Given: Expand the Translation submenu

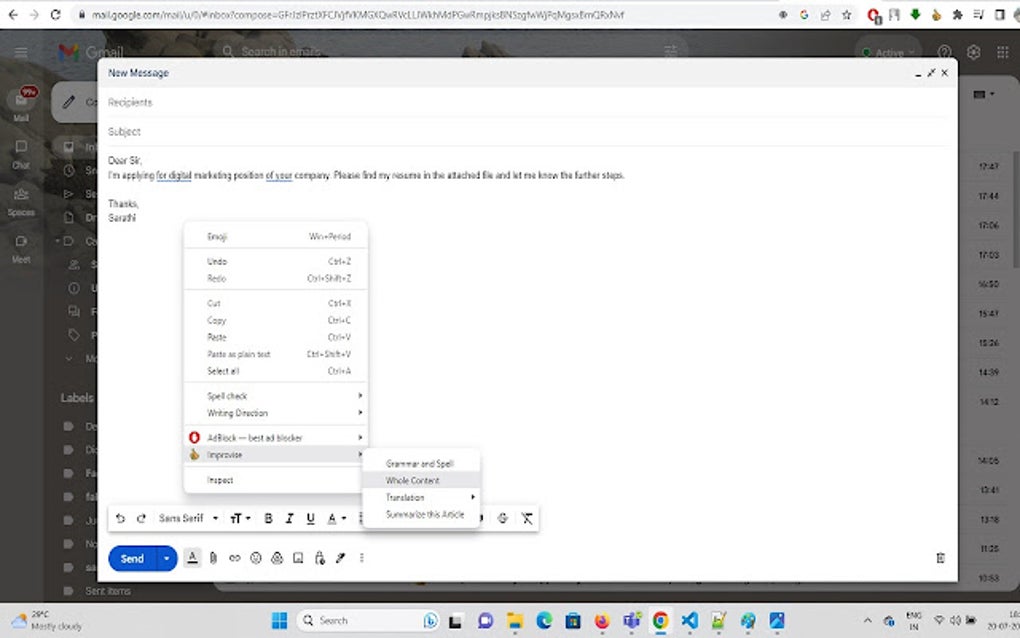Looking at the screenshot, I should (416, 497).
